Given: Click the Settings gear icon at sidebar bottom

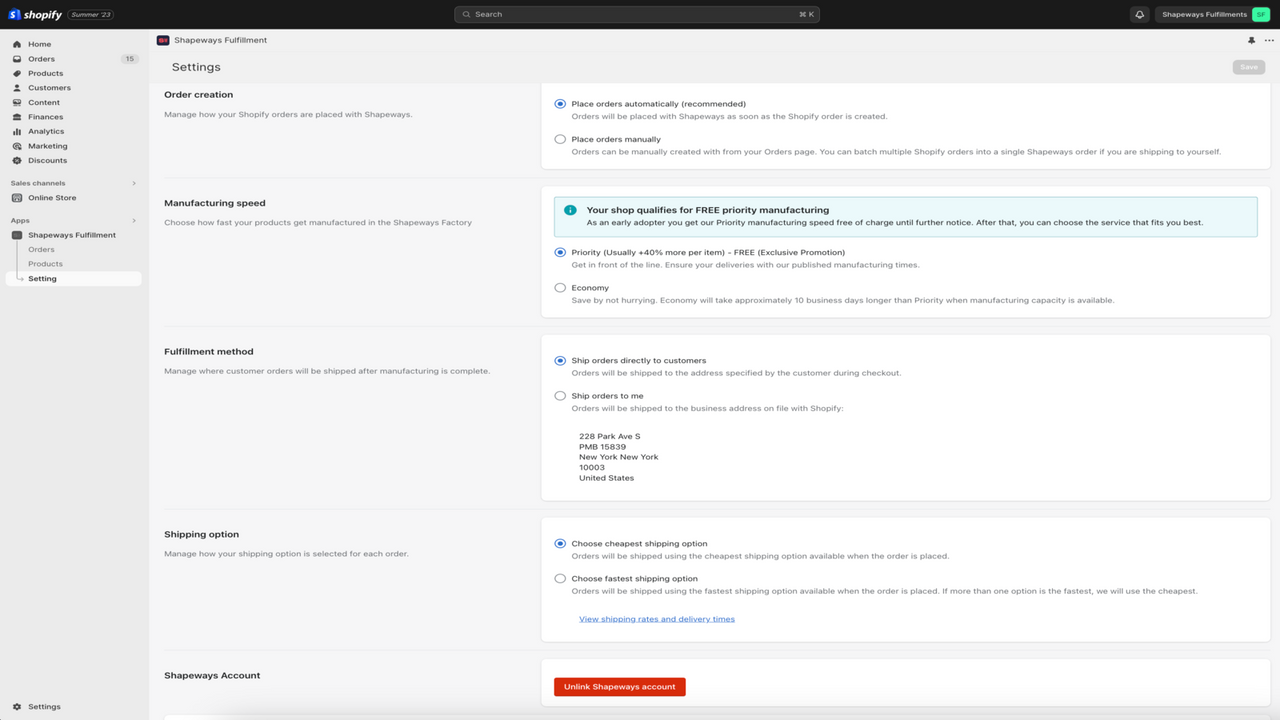Looking at the screenshot, I should [17, 707].
